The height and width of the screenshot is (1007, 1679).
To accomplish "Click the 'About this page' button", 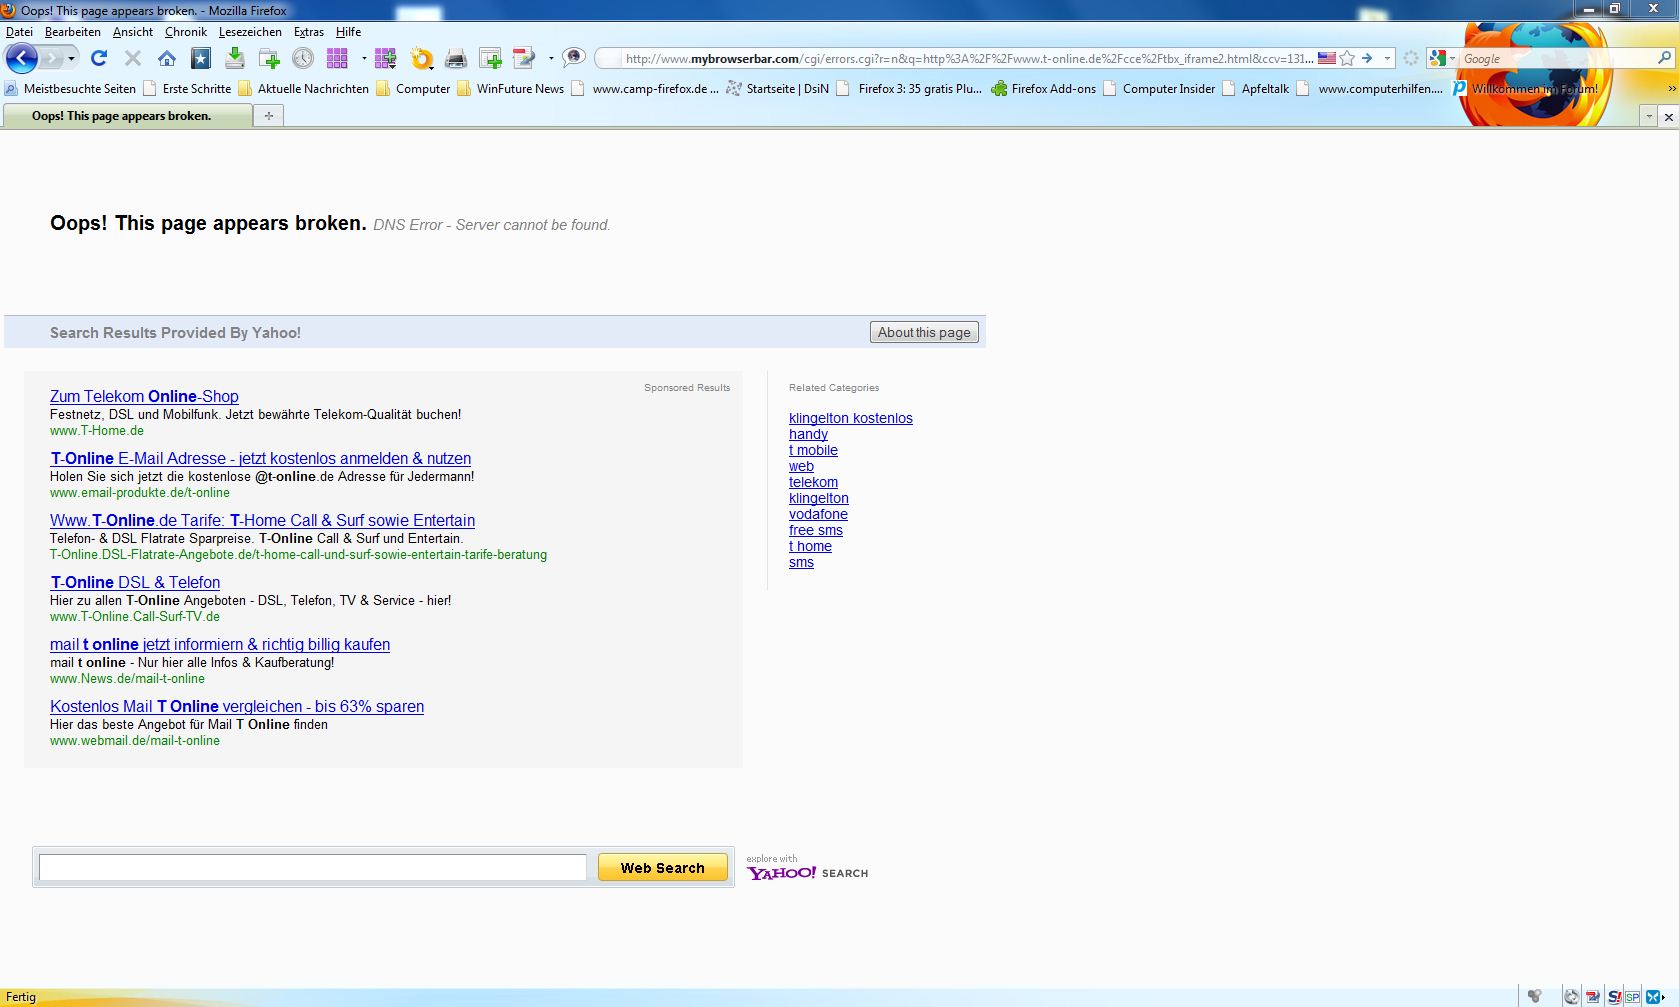I will pos(924,333).
